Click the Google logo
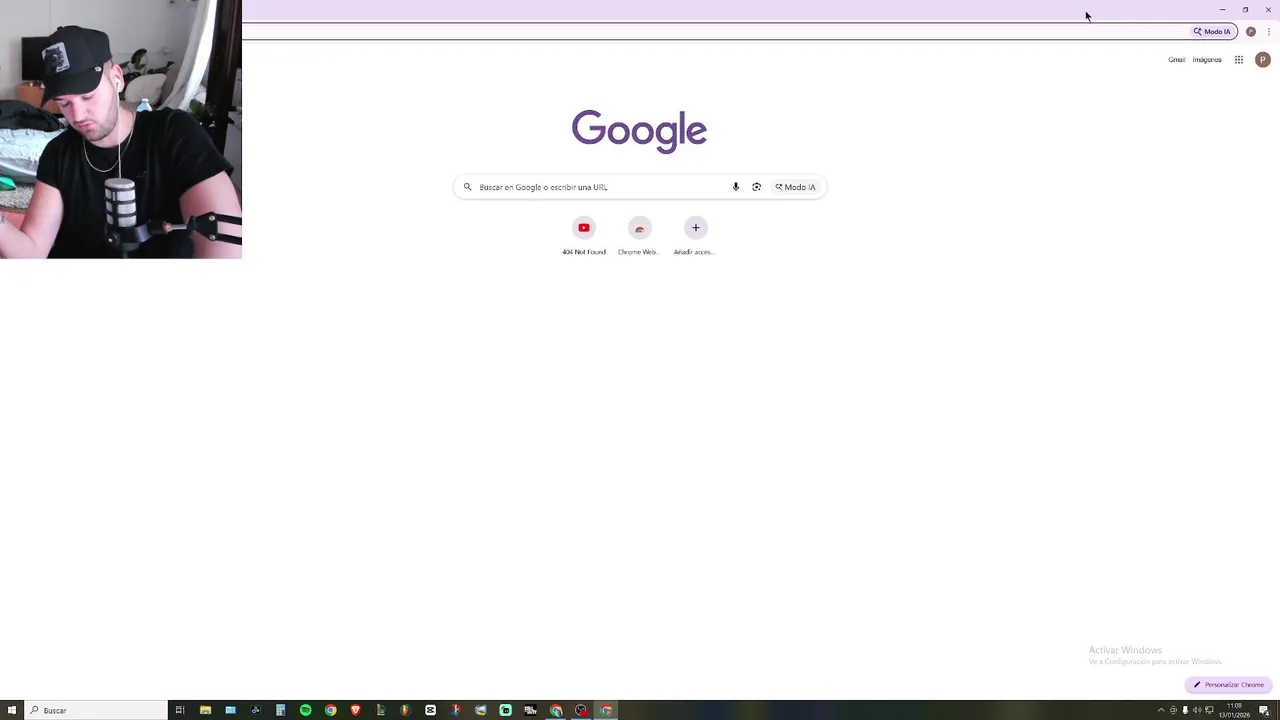 click(x=640, y=131)
